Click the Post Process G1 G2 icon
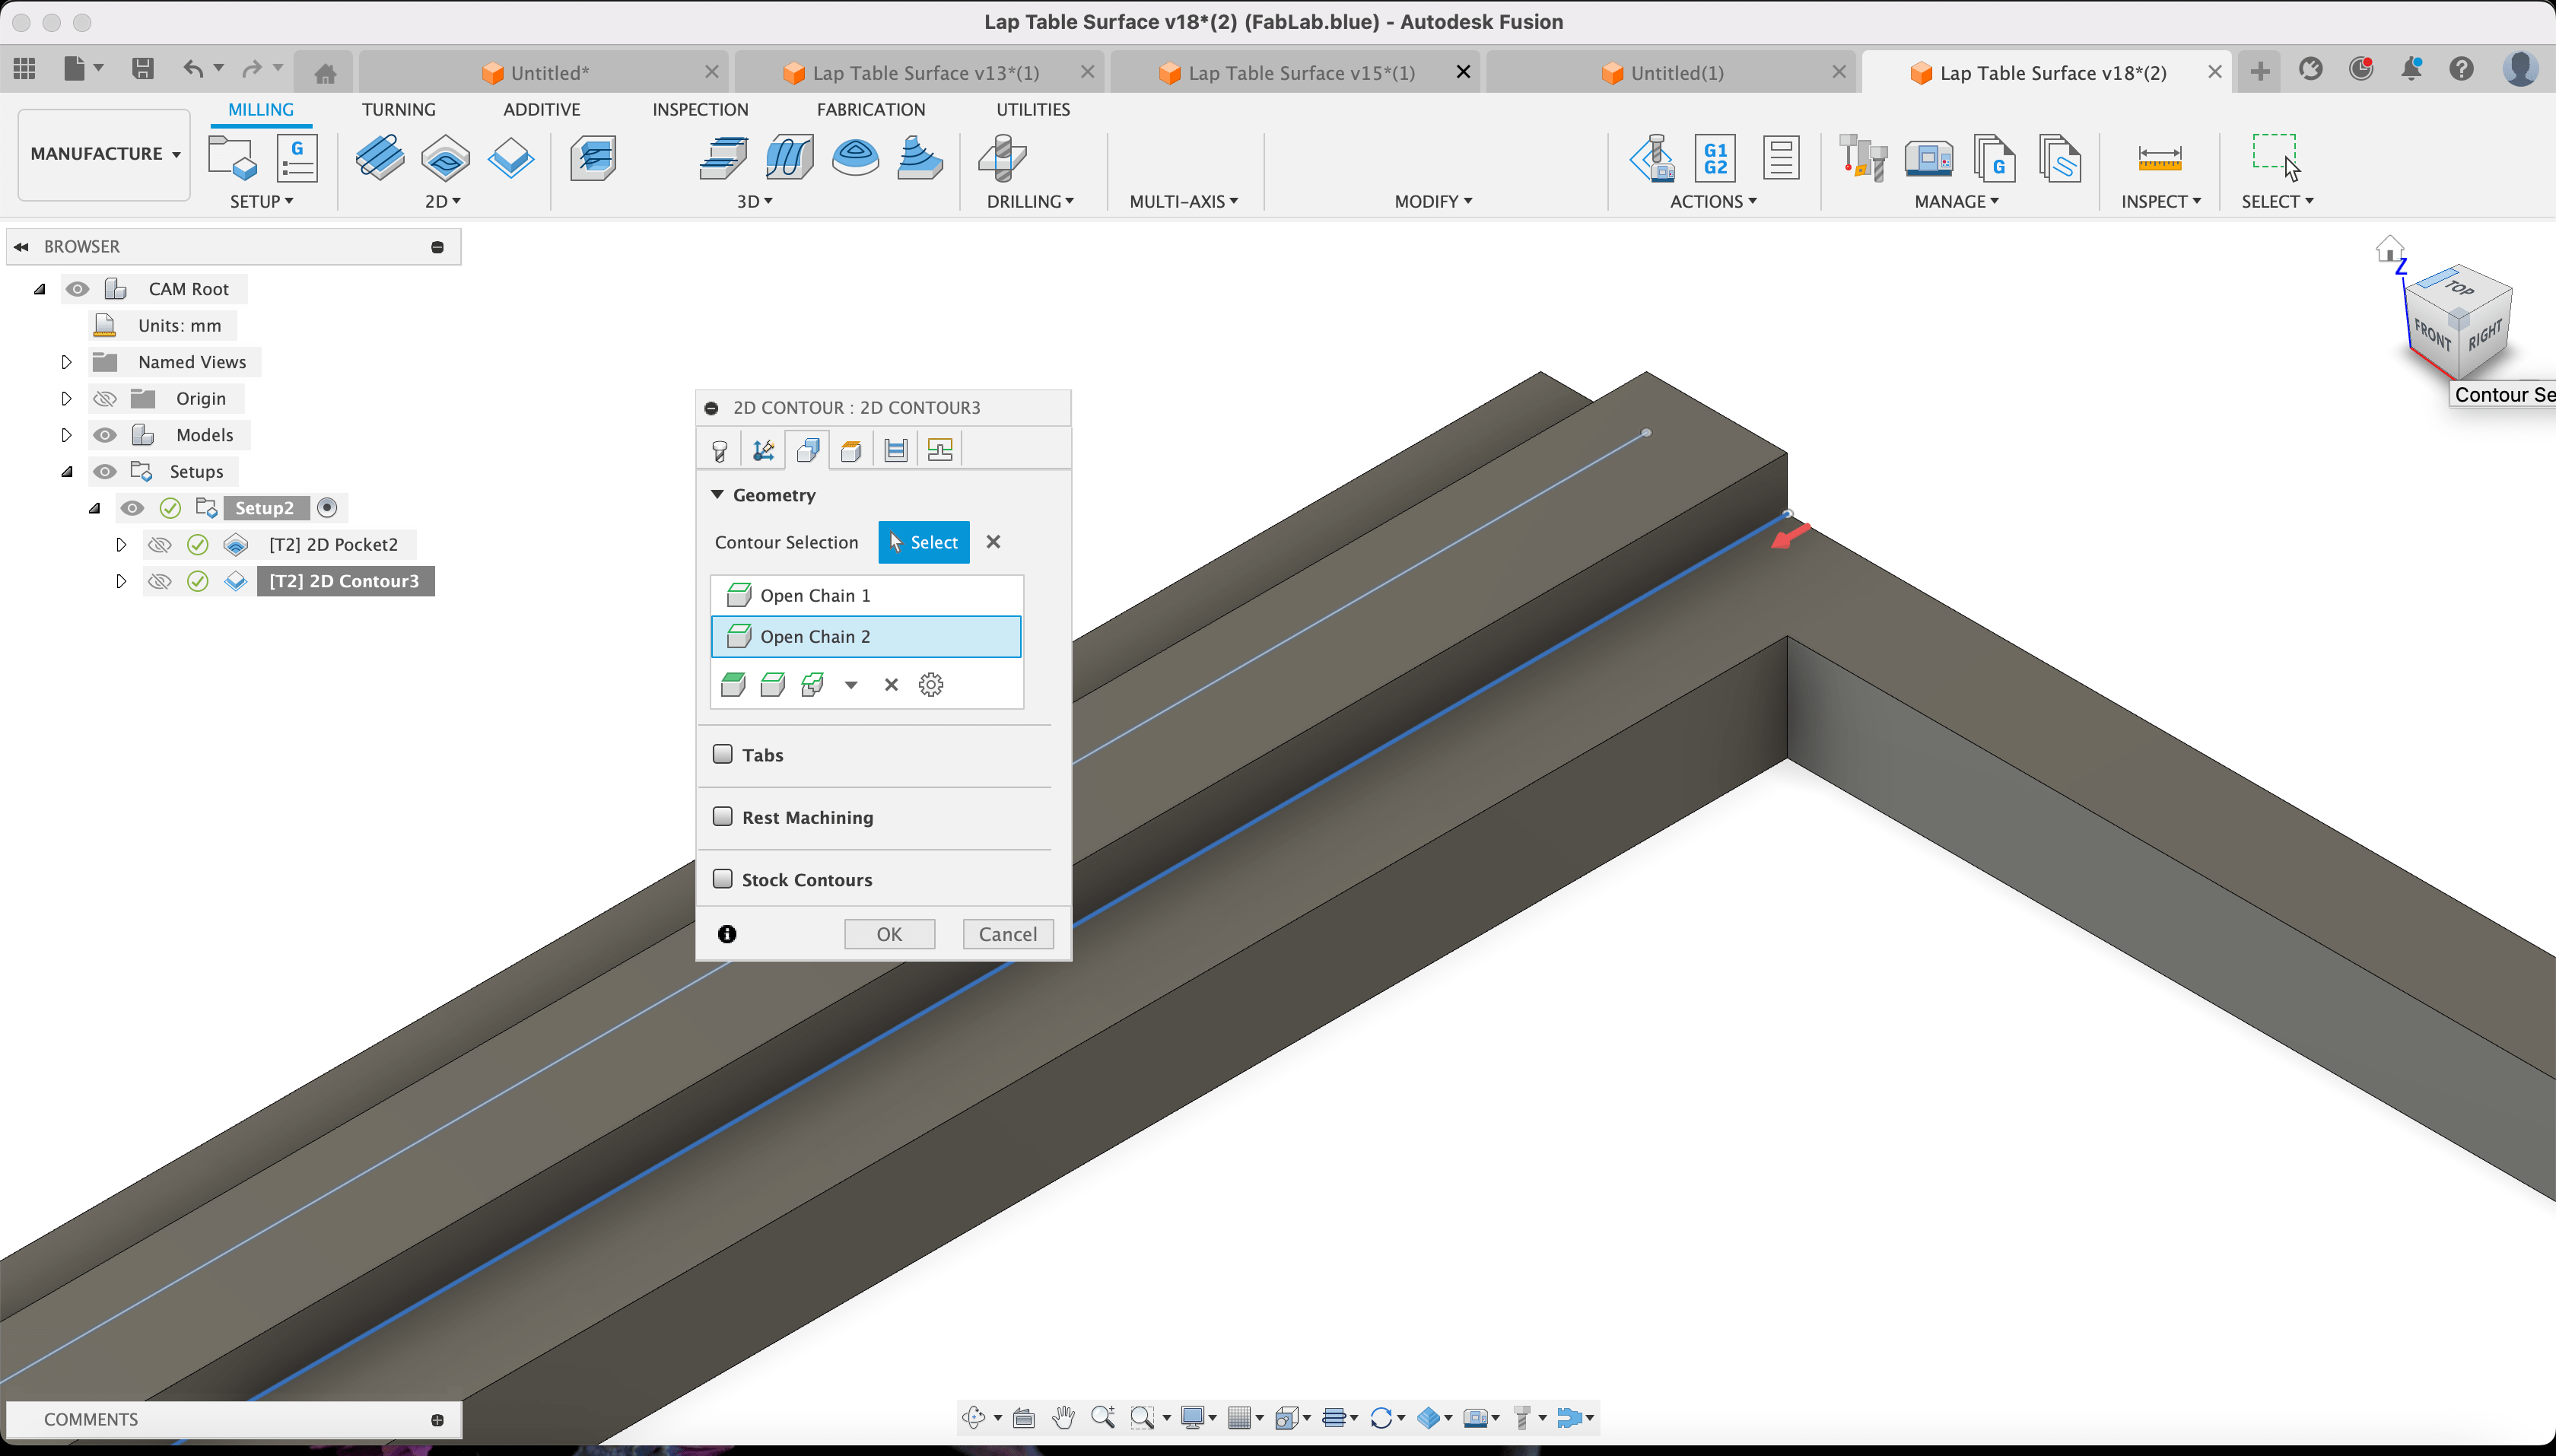This screenshot has width=2556, height=1456. point(1715,158)
